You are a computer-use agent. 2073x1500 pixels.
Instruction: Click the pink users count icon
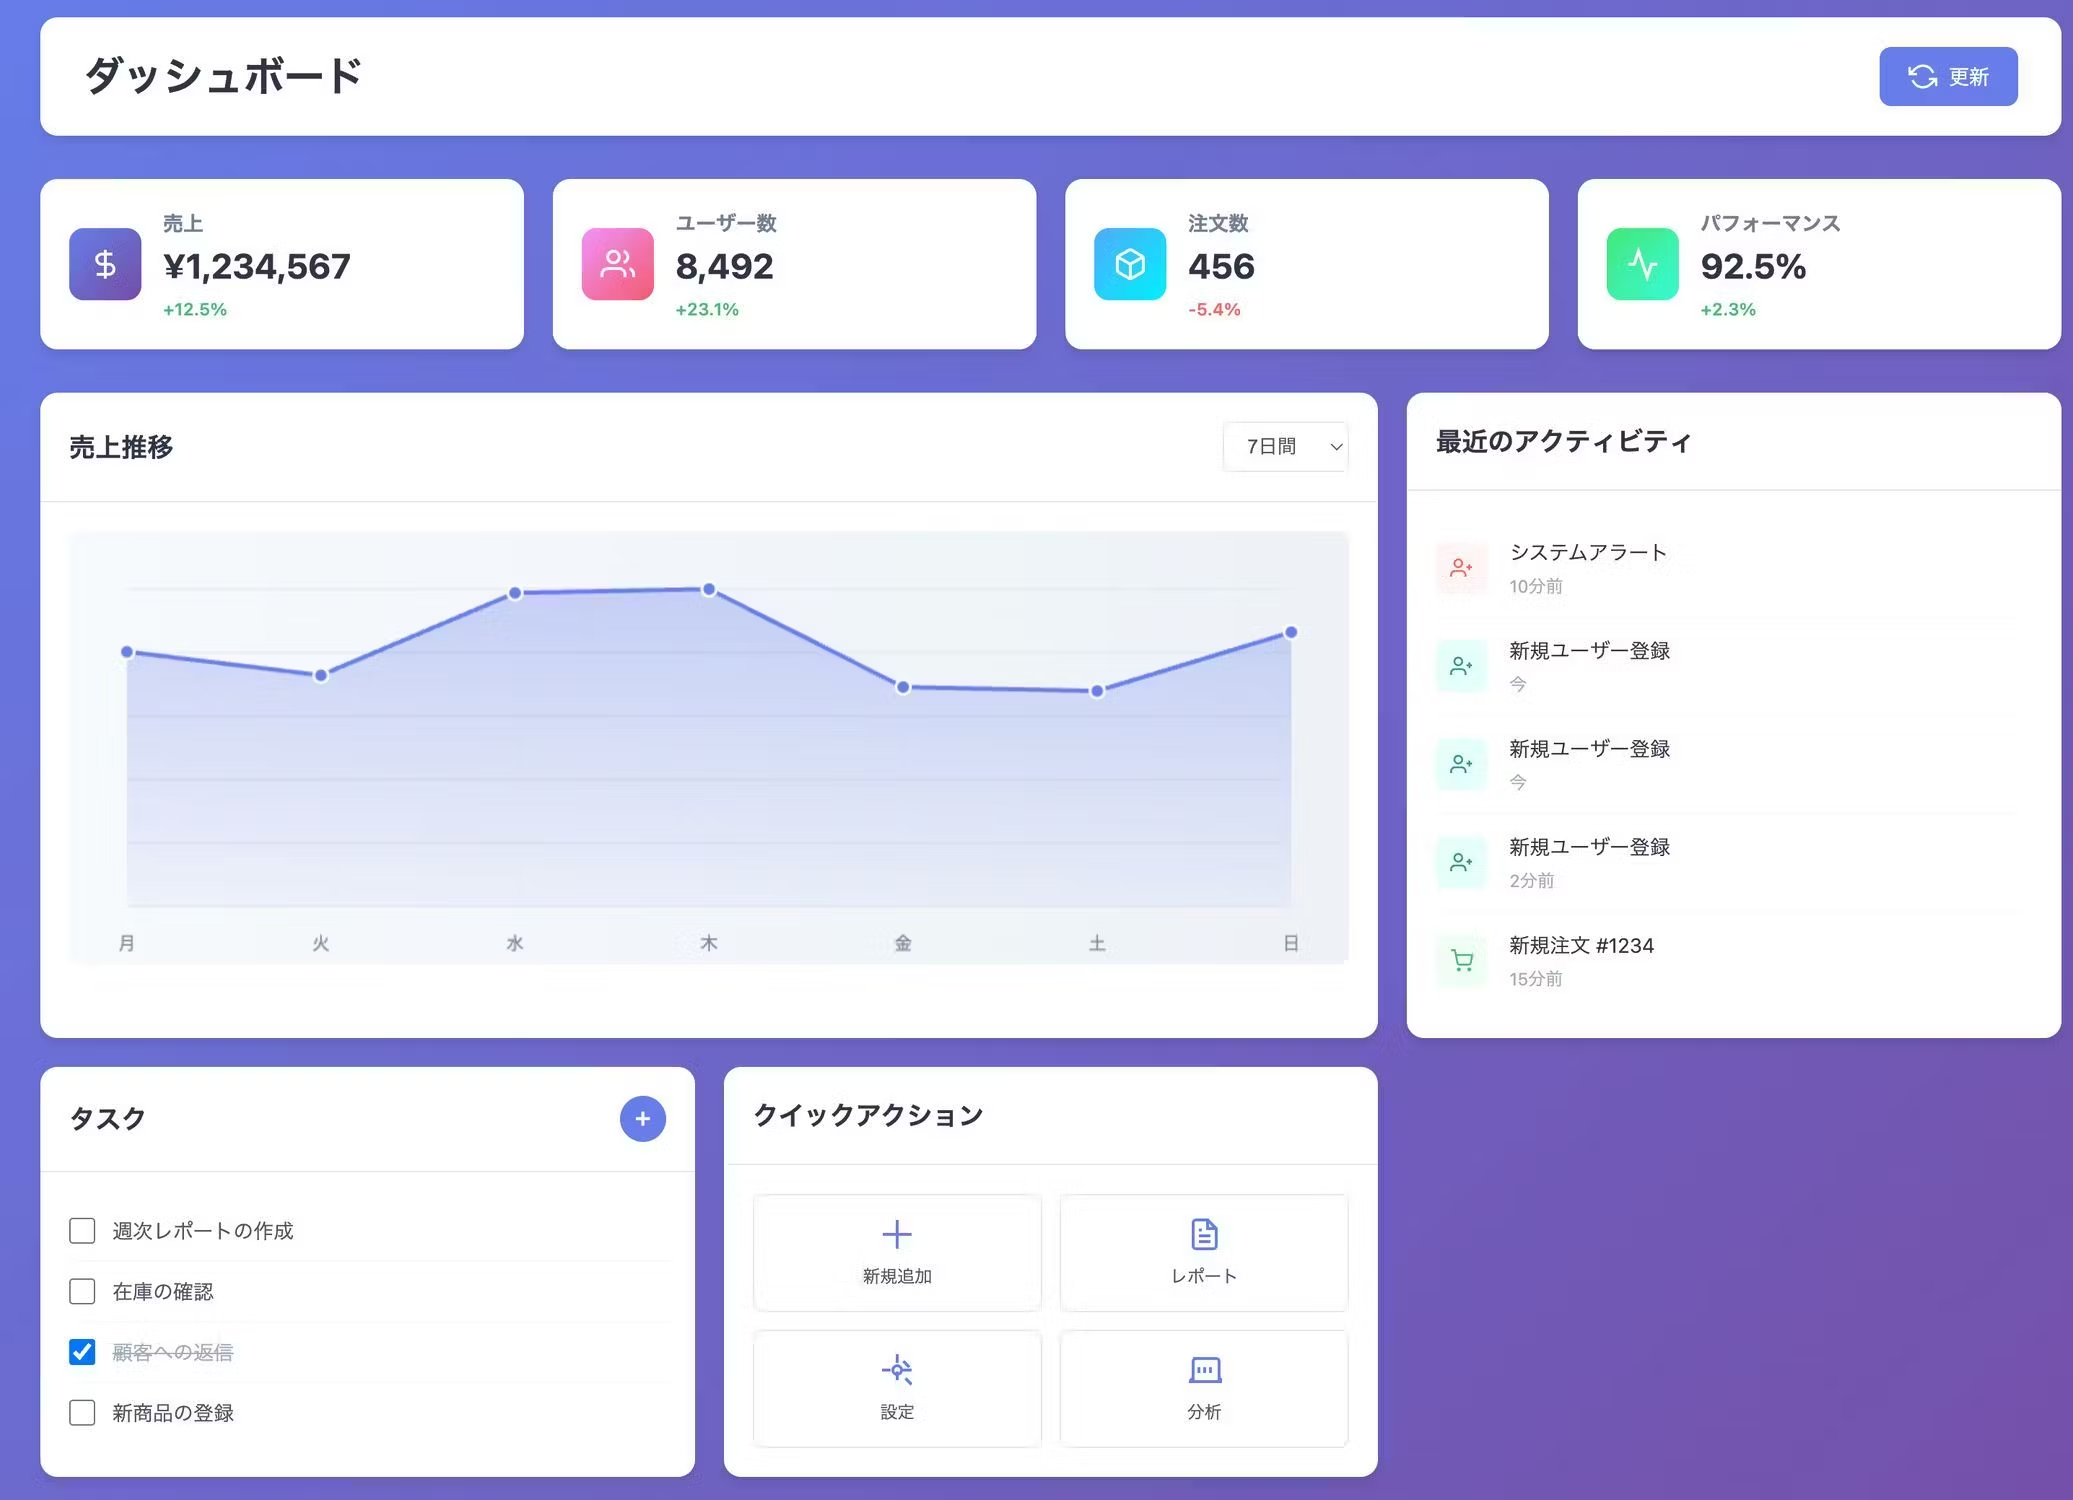[x=617, y=264]
